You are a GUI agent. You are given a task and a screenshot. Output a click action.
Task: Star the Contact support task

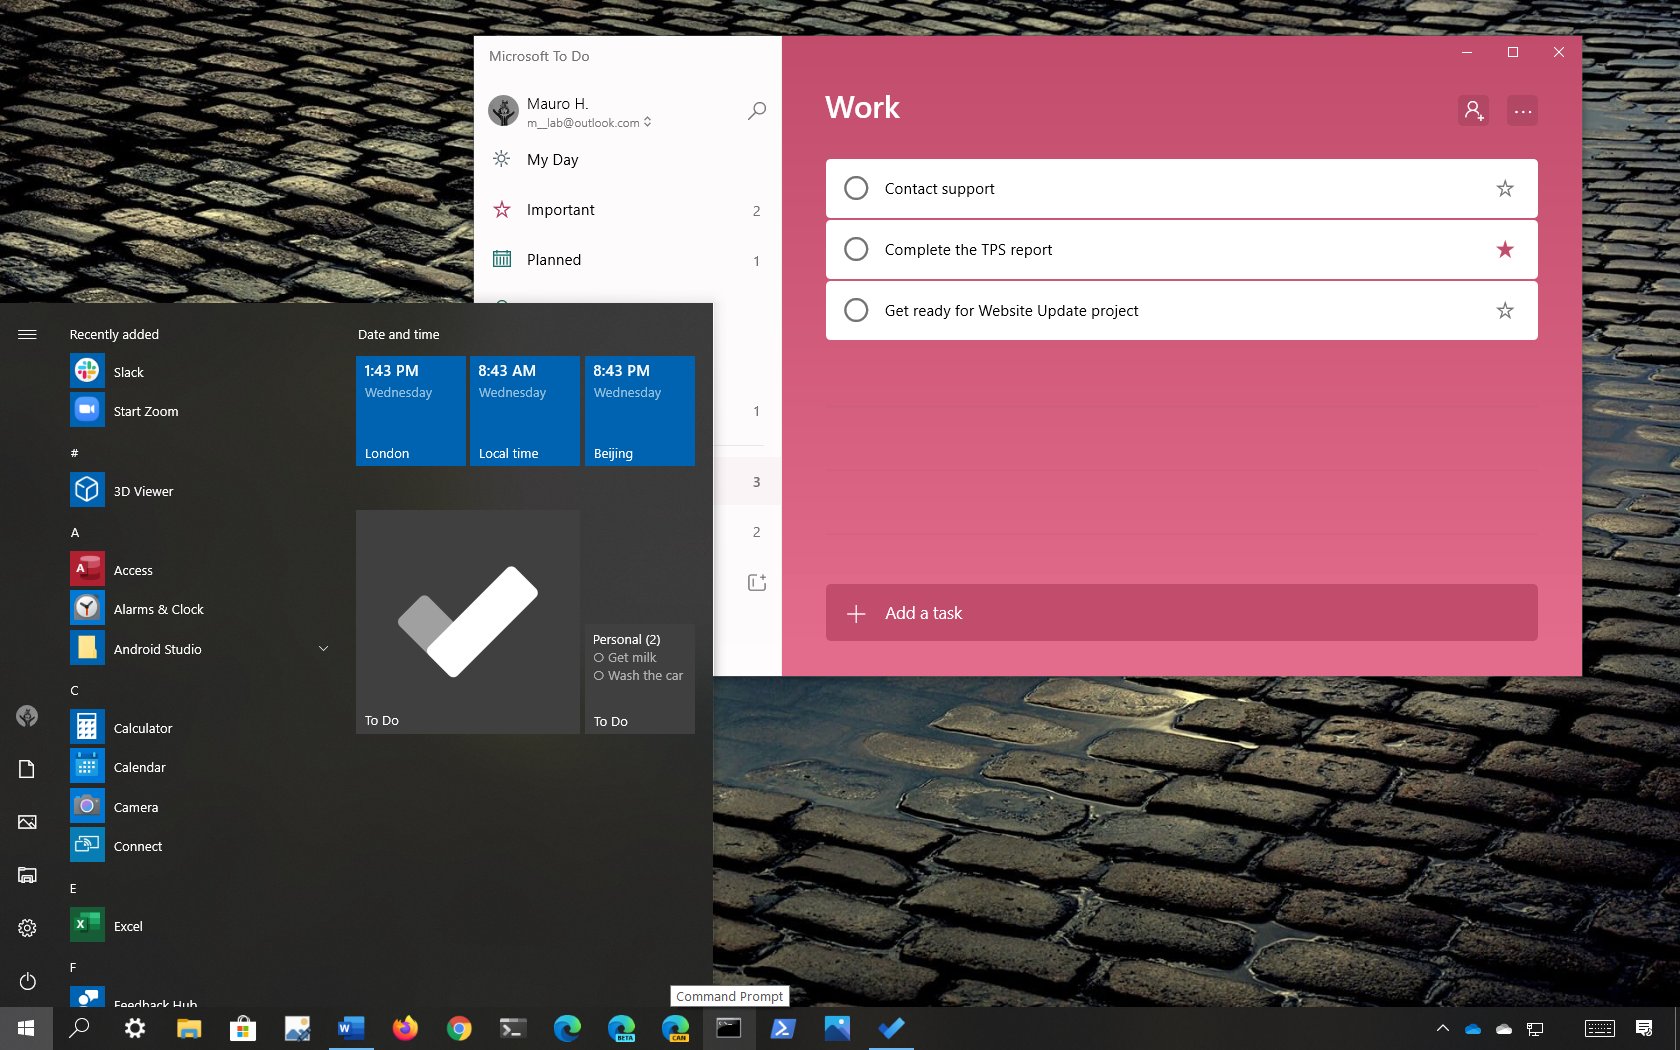coord(1504,189)
